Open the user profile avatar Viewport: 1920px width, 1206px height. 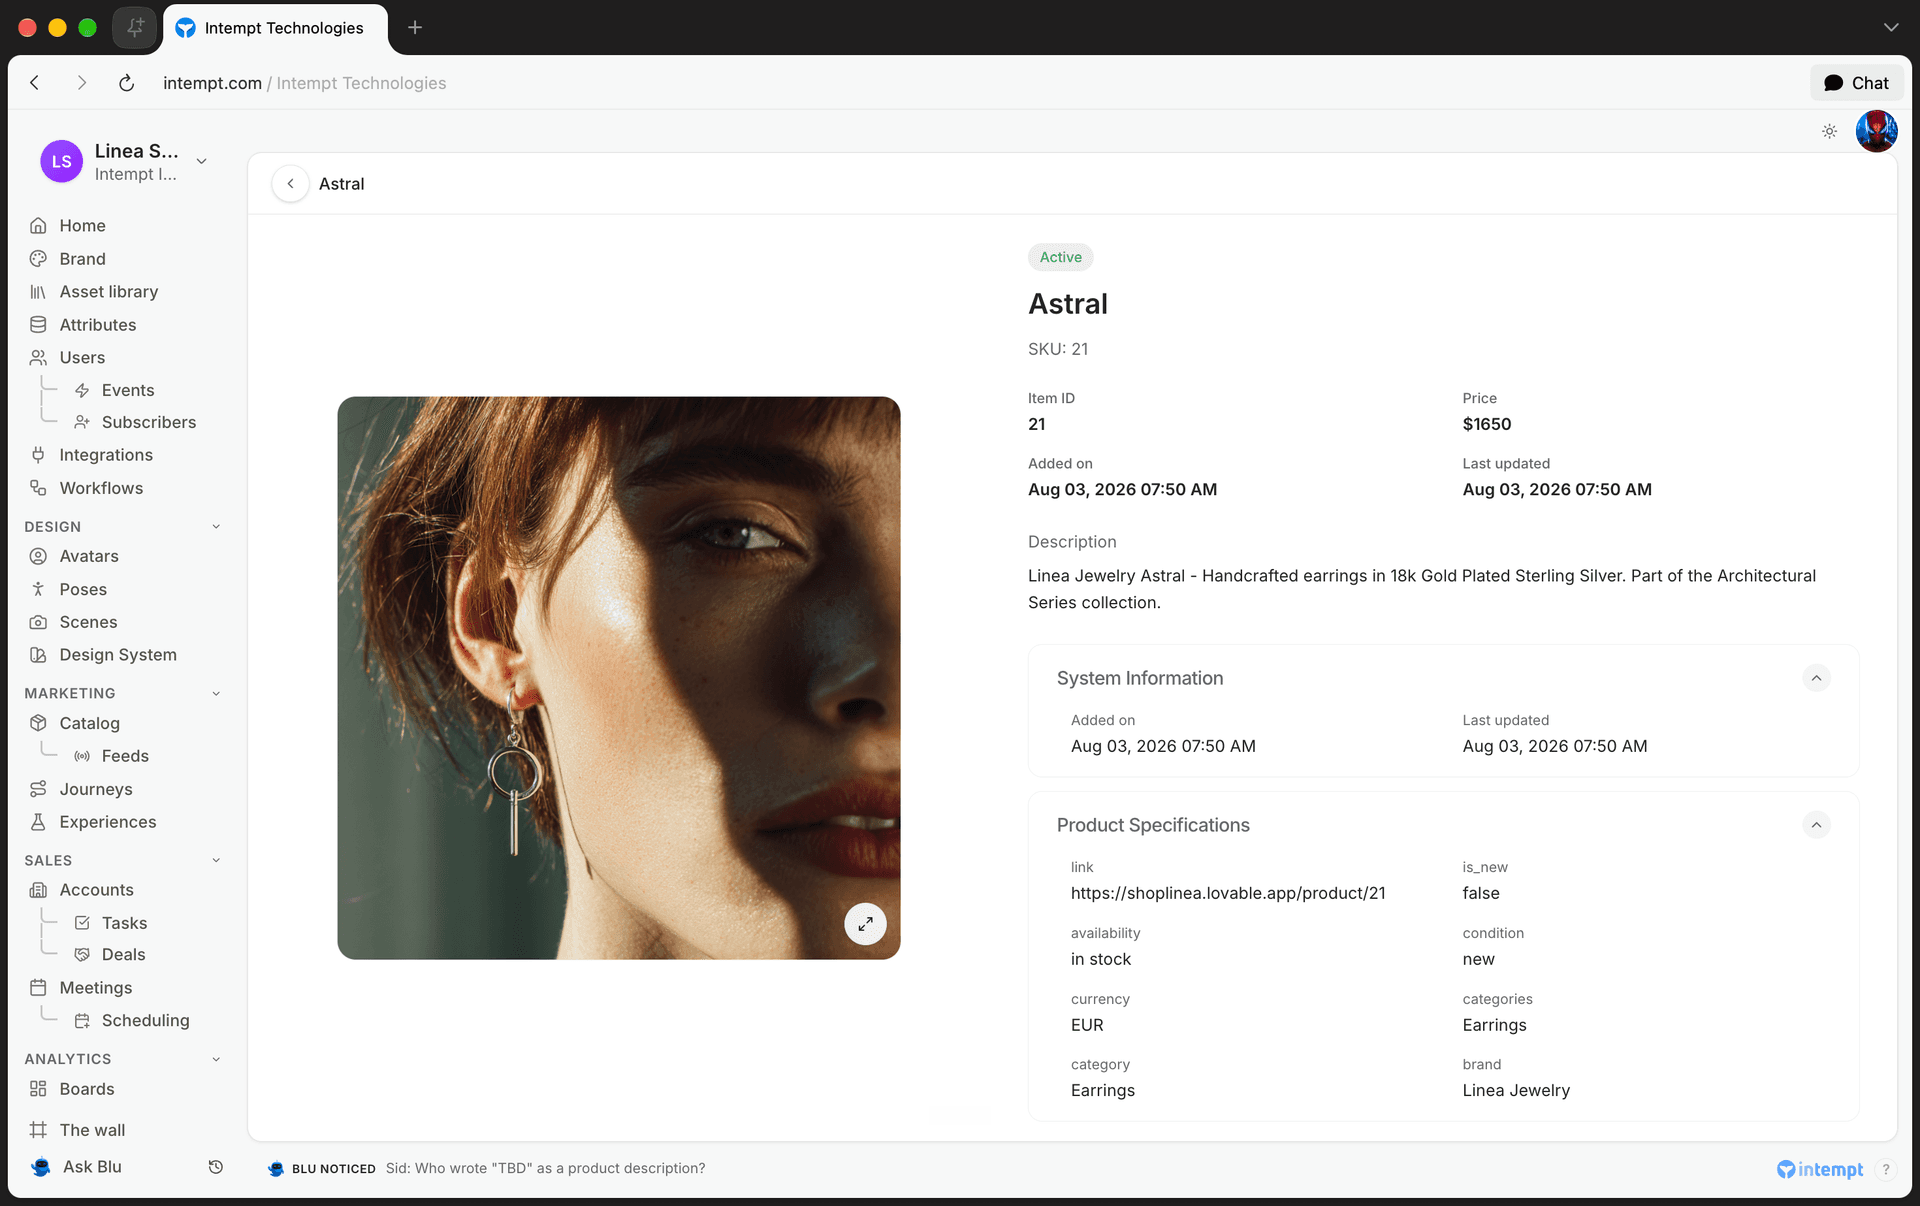click(x=1876, y=132)
